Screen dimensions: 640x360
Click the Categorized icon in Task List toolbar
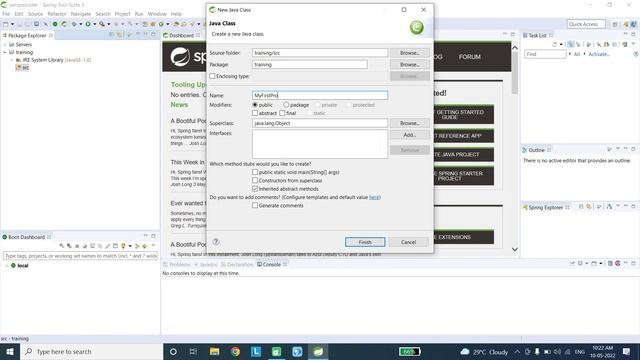coord(571,44)
